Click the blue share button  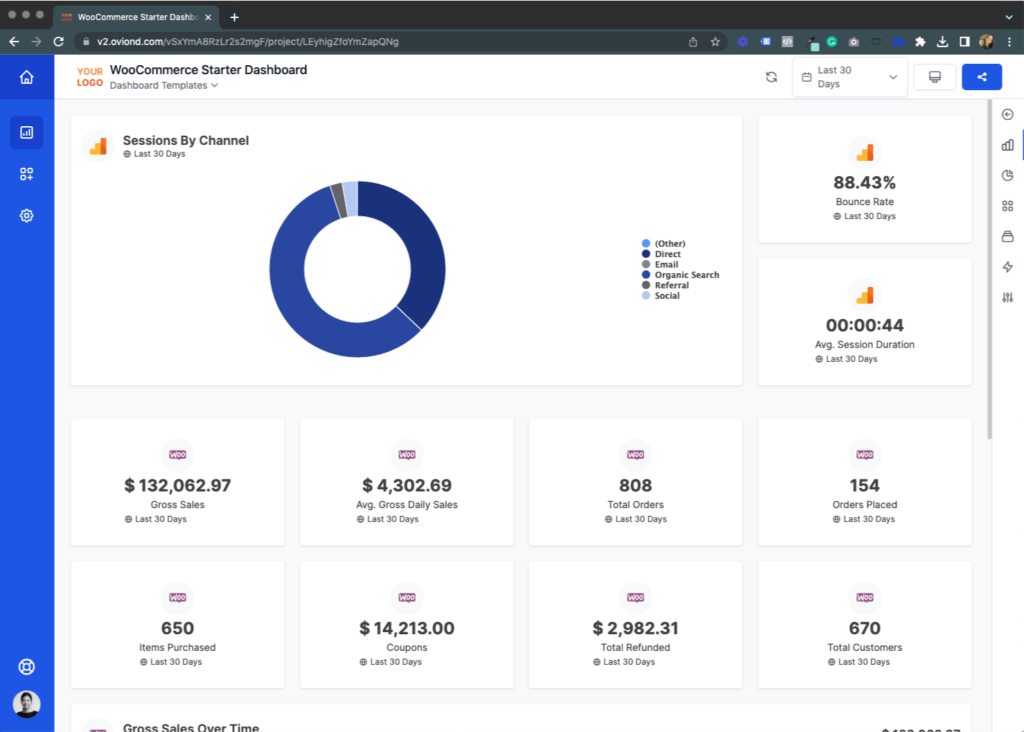click(x=982, y=77)
